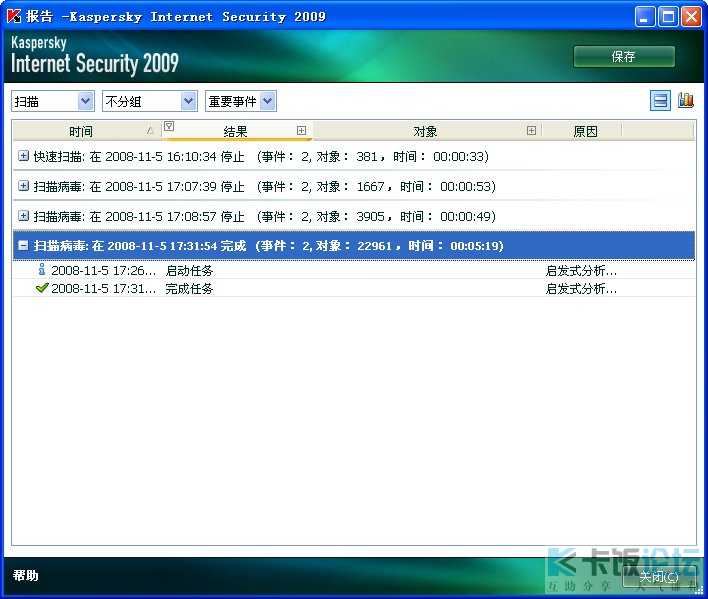Close the window with 关闭 button
This screenshot has height=599, width=708.
click(x=658, y=576)
